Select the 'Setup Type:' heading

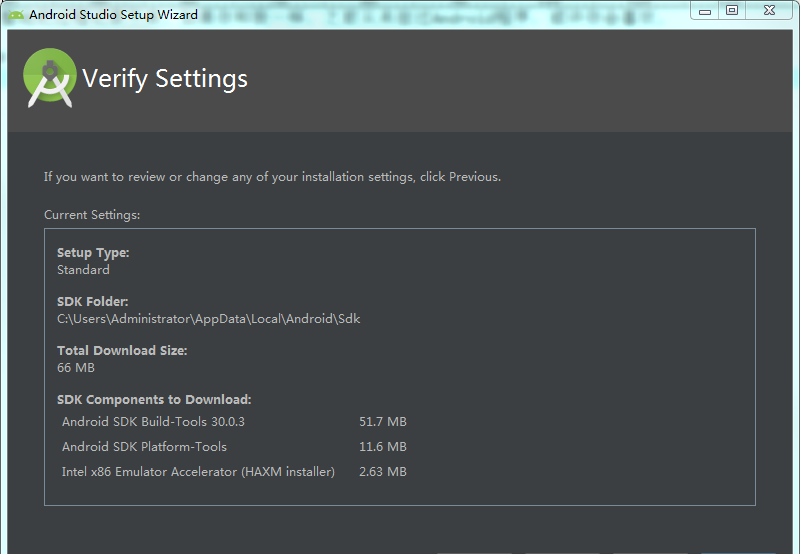click(x=93, y=253)
